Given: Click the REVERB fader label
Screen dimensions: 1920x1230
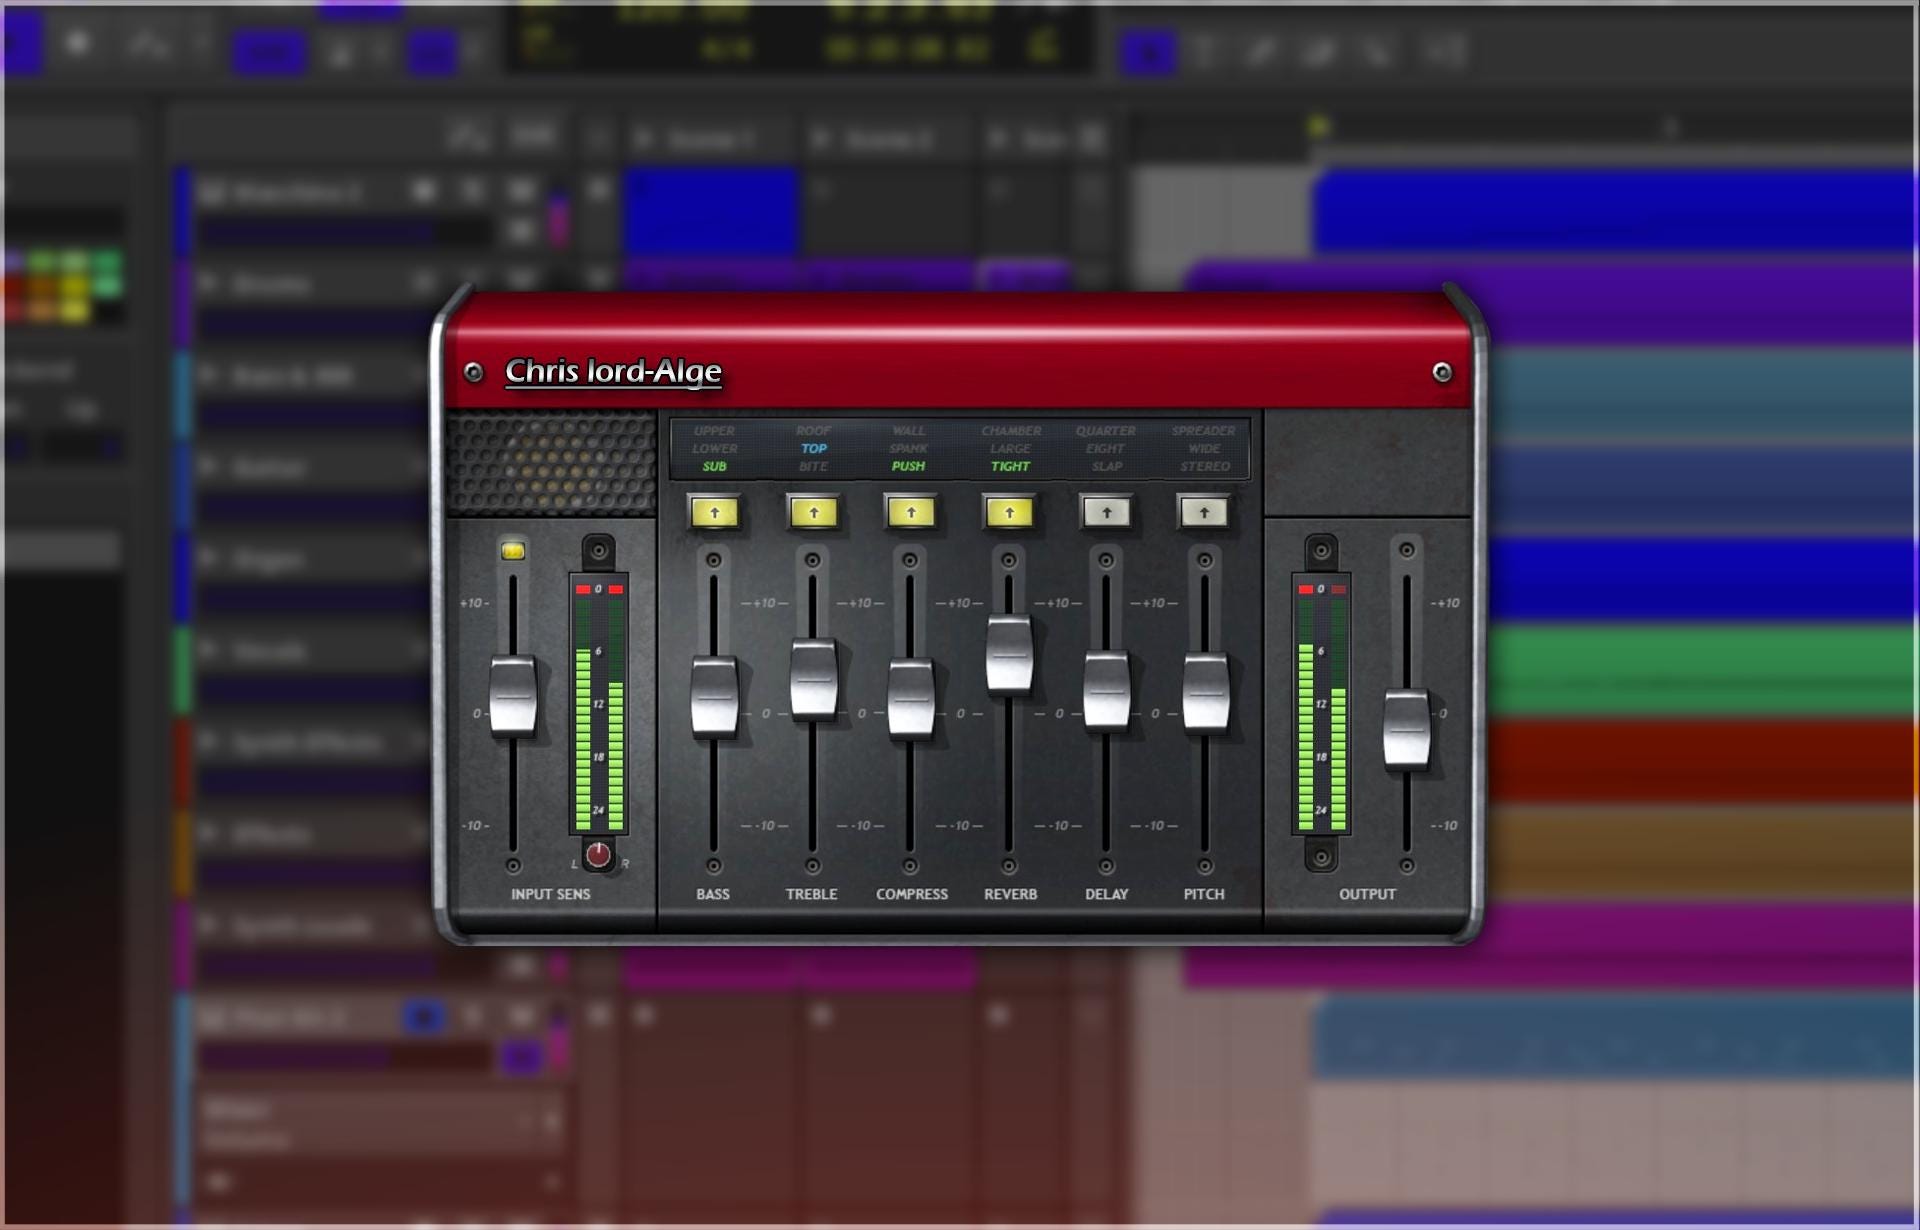Looking at the screenshot, I should (x=1011, y=894).
